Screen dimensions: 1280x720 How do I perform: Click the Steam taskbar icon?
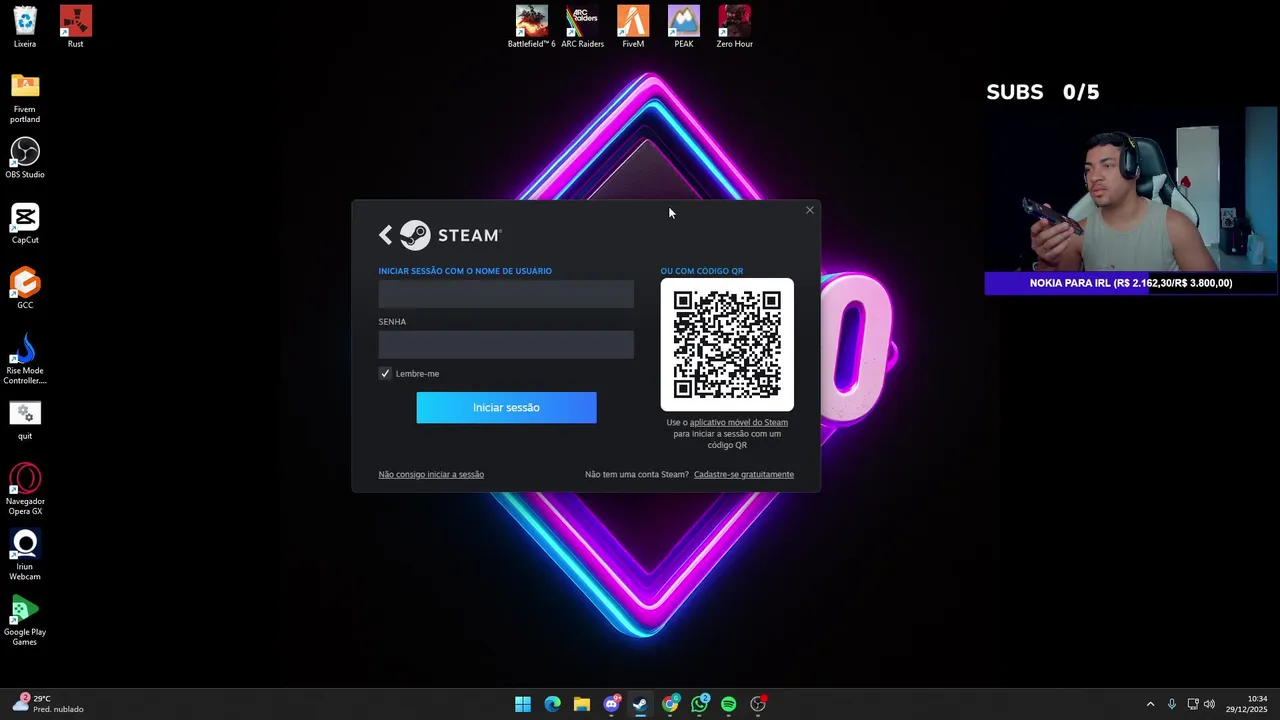(640, 704)
